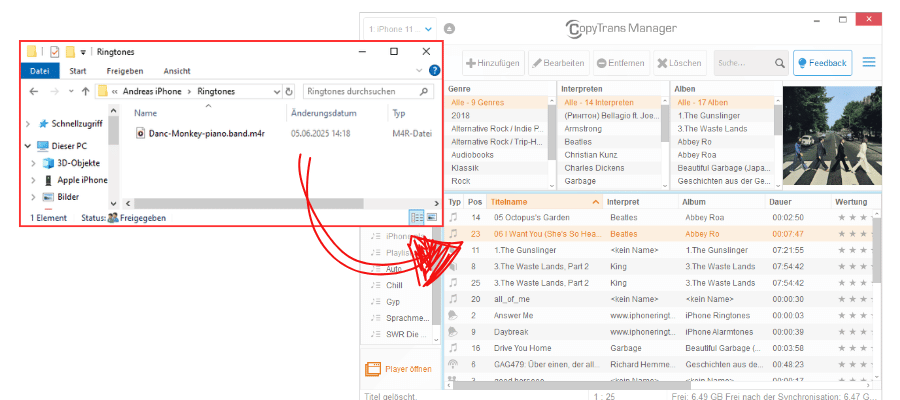Set second rating star for Drive You Home
900x400 pixels.
pyautogui.click(x=854, y=348)
